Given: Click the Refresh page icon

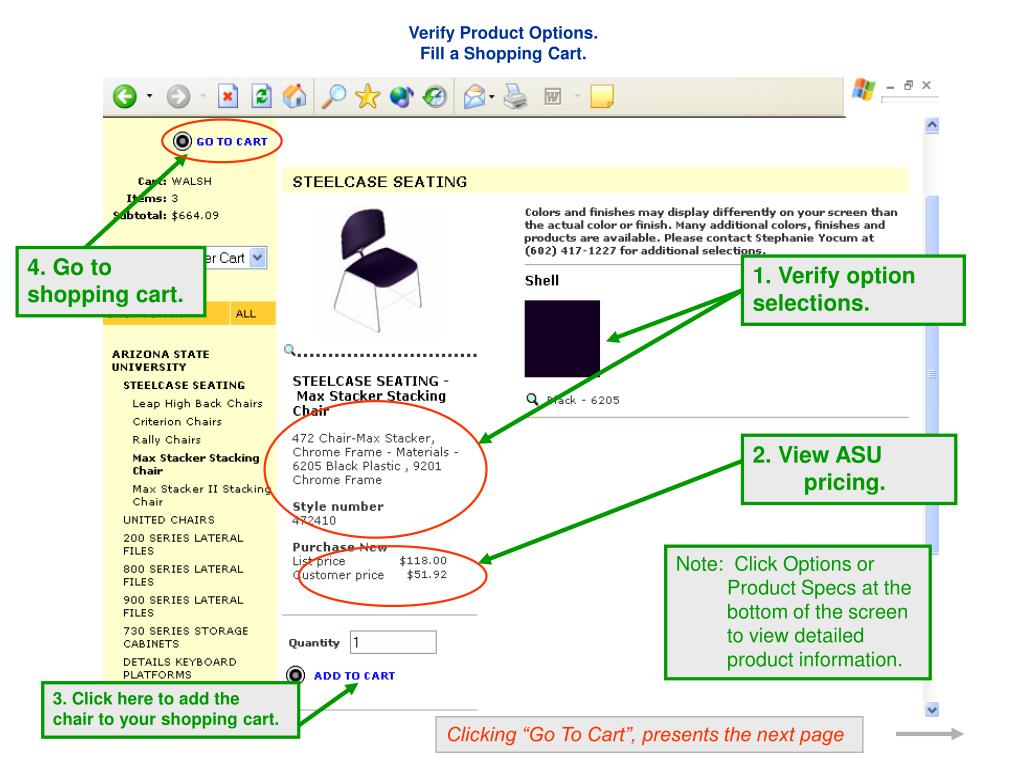Looking at the screenshot, I should click(x=261, y=97).
